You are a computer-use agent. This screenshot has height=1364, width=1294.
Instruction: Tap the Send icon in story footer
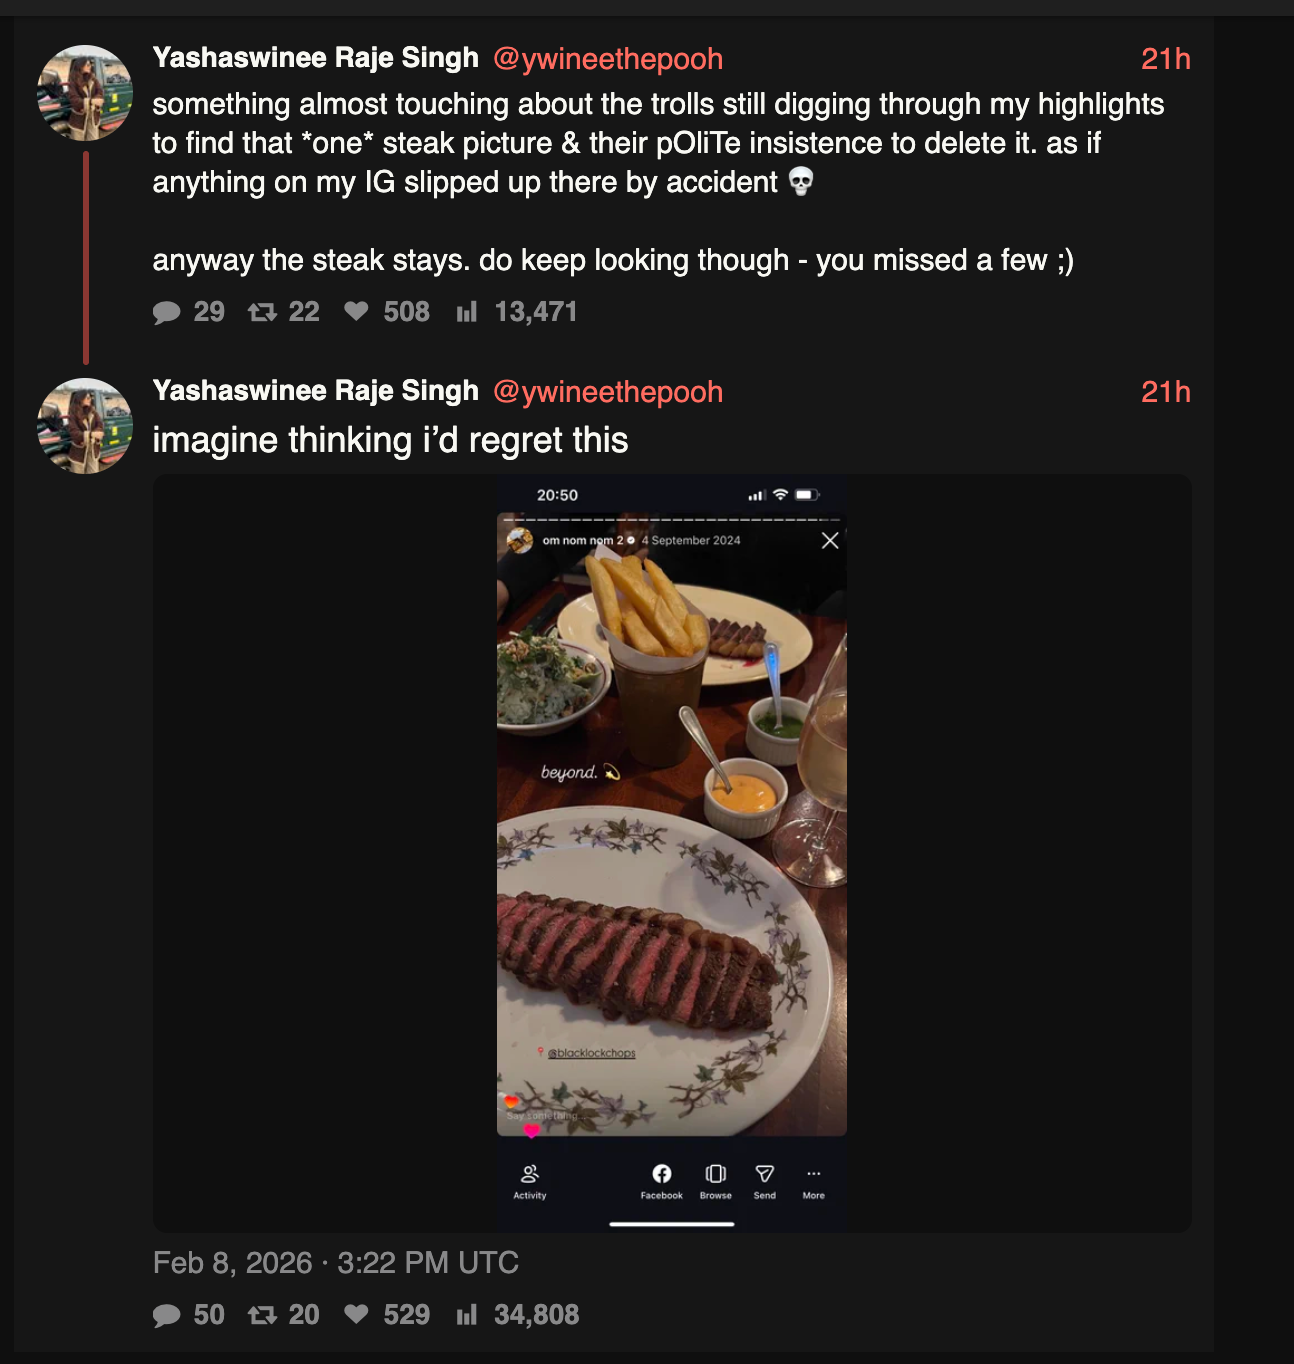point(765,1174)
